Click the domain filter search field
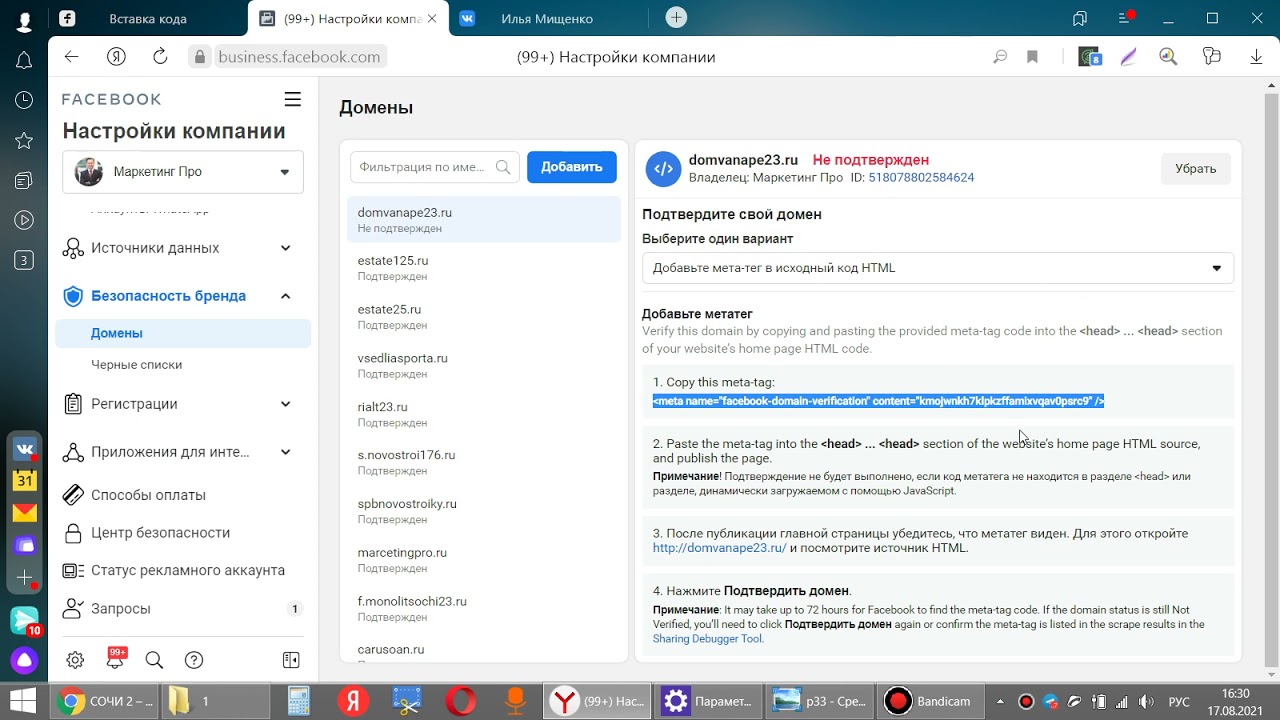Screen dimensions: 1280x720 [421, 167]
